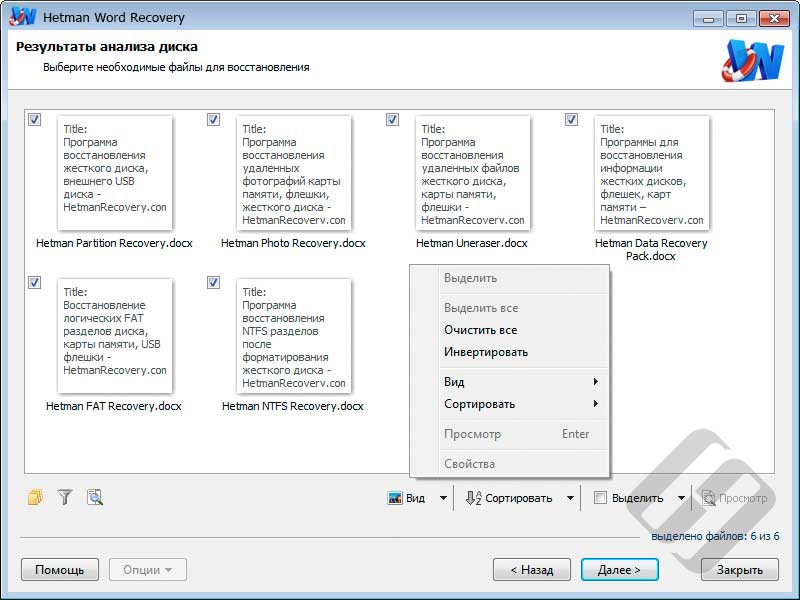Screen dimensions: 800x600
Task: Maximize the Hetman Word Recovery window
Action: point(741,18)
